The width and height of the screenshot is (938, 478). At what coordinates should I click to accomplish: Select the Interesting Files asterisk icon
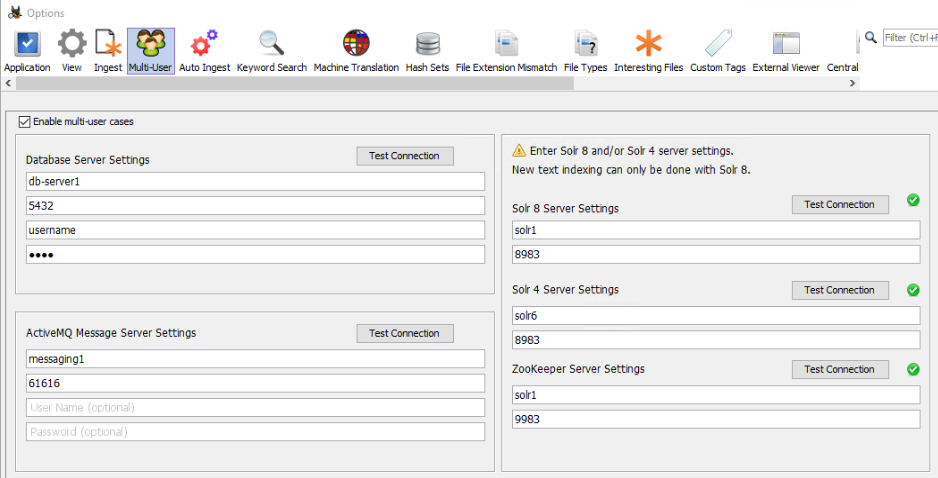point(649,44)
